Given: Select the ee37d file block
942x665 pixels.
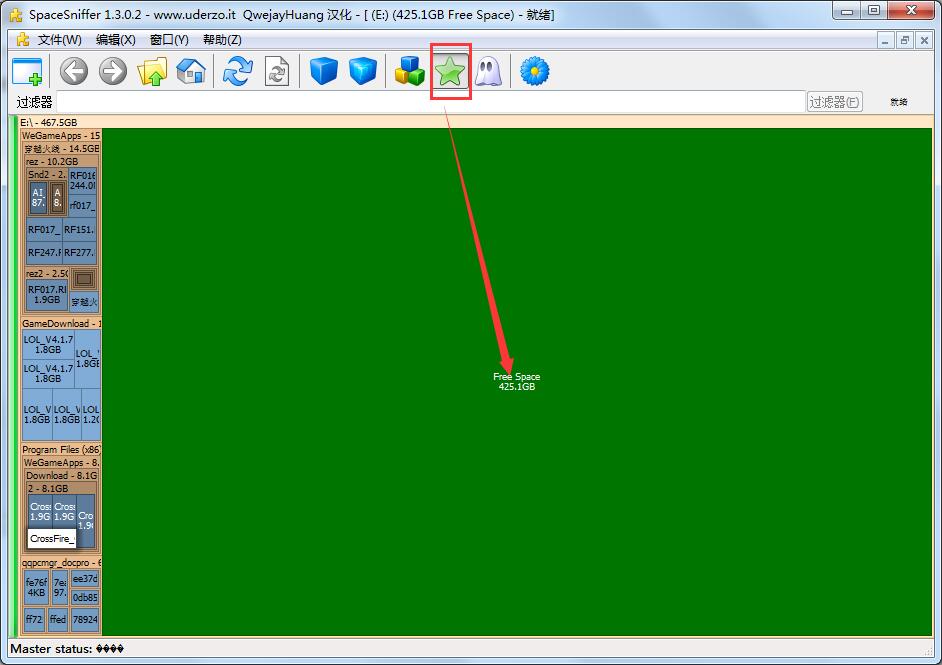Looking at the screenshot, I should click(x=85, y=578).
